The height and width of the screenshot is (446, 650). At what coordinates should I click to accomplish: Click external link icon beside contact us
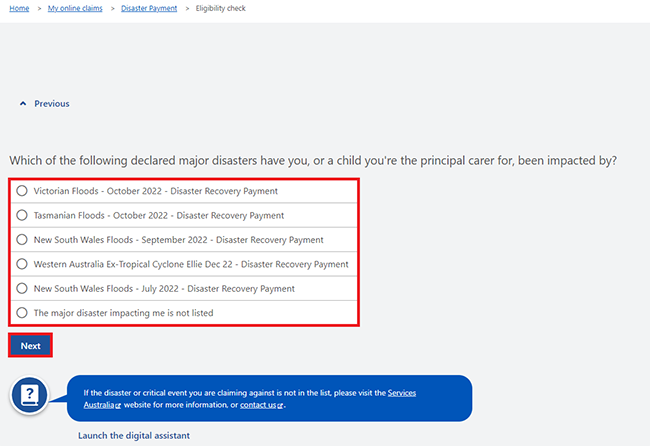(280, 406)
